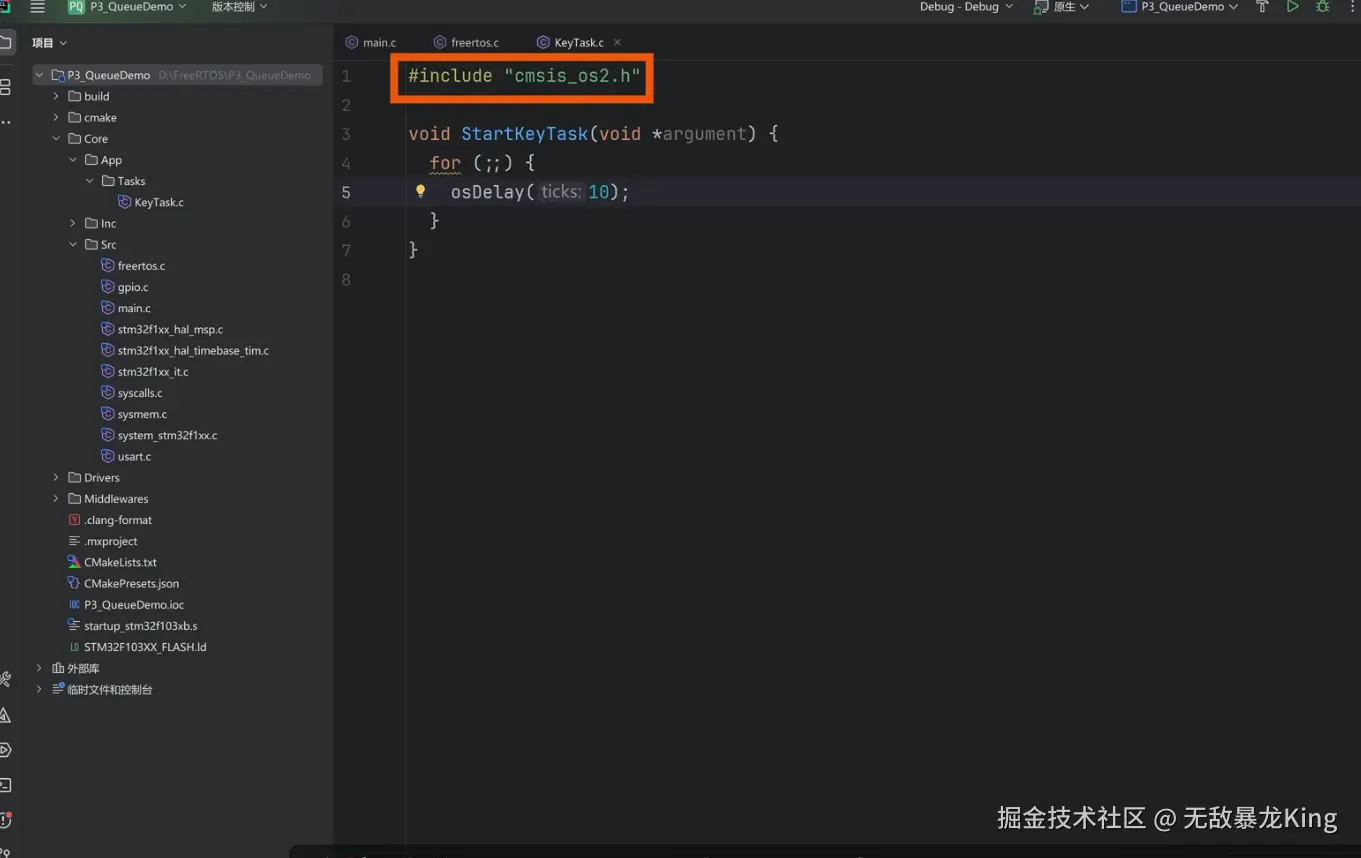Click the .clang-format file icon
Image resolution: width=1361 pixels, height=858 pixels.
[x=74, y=520]
